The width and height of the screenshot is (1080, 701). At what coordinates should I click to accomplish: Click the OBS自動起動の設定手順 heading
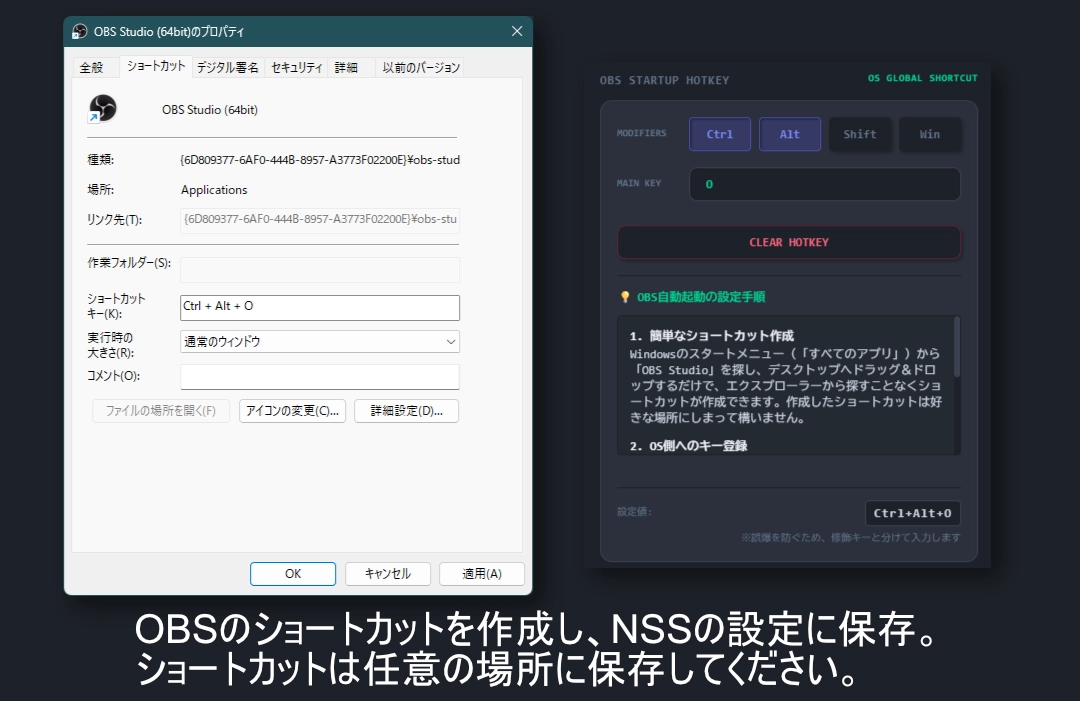tap(700, 297)
